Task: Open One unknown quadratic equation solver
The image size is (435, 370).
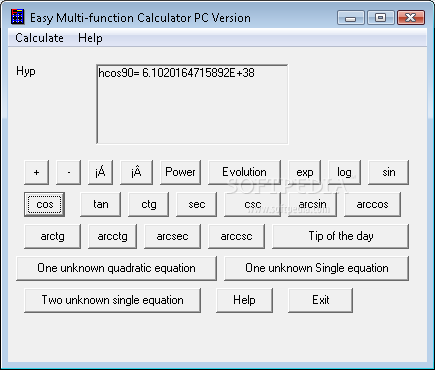Action: pyautogui.click(x=116, y=268)
